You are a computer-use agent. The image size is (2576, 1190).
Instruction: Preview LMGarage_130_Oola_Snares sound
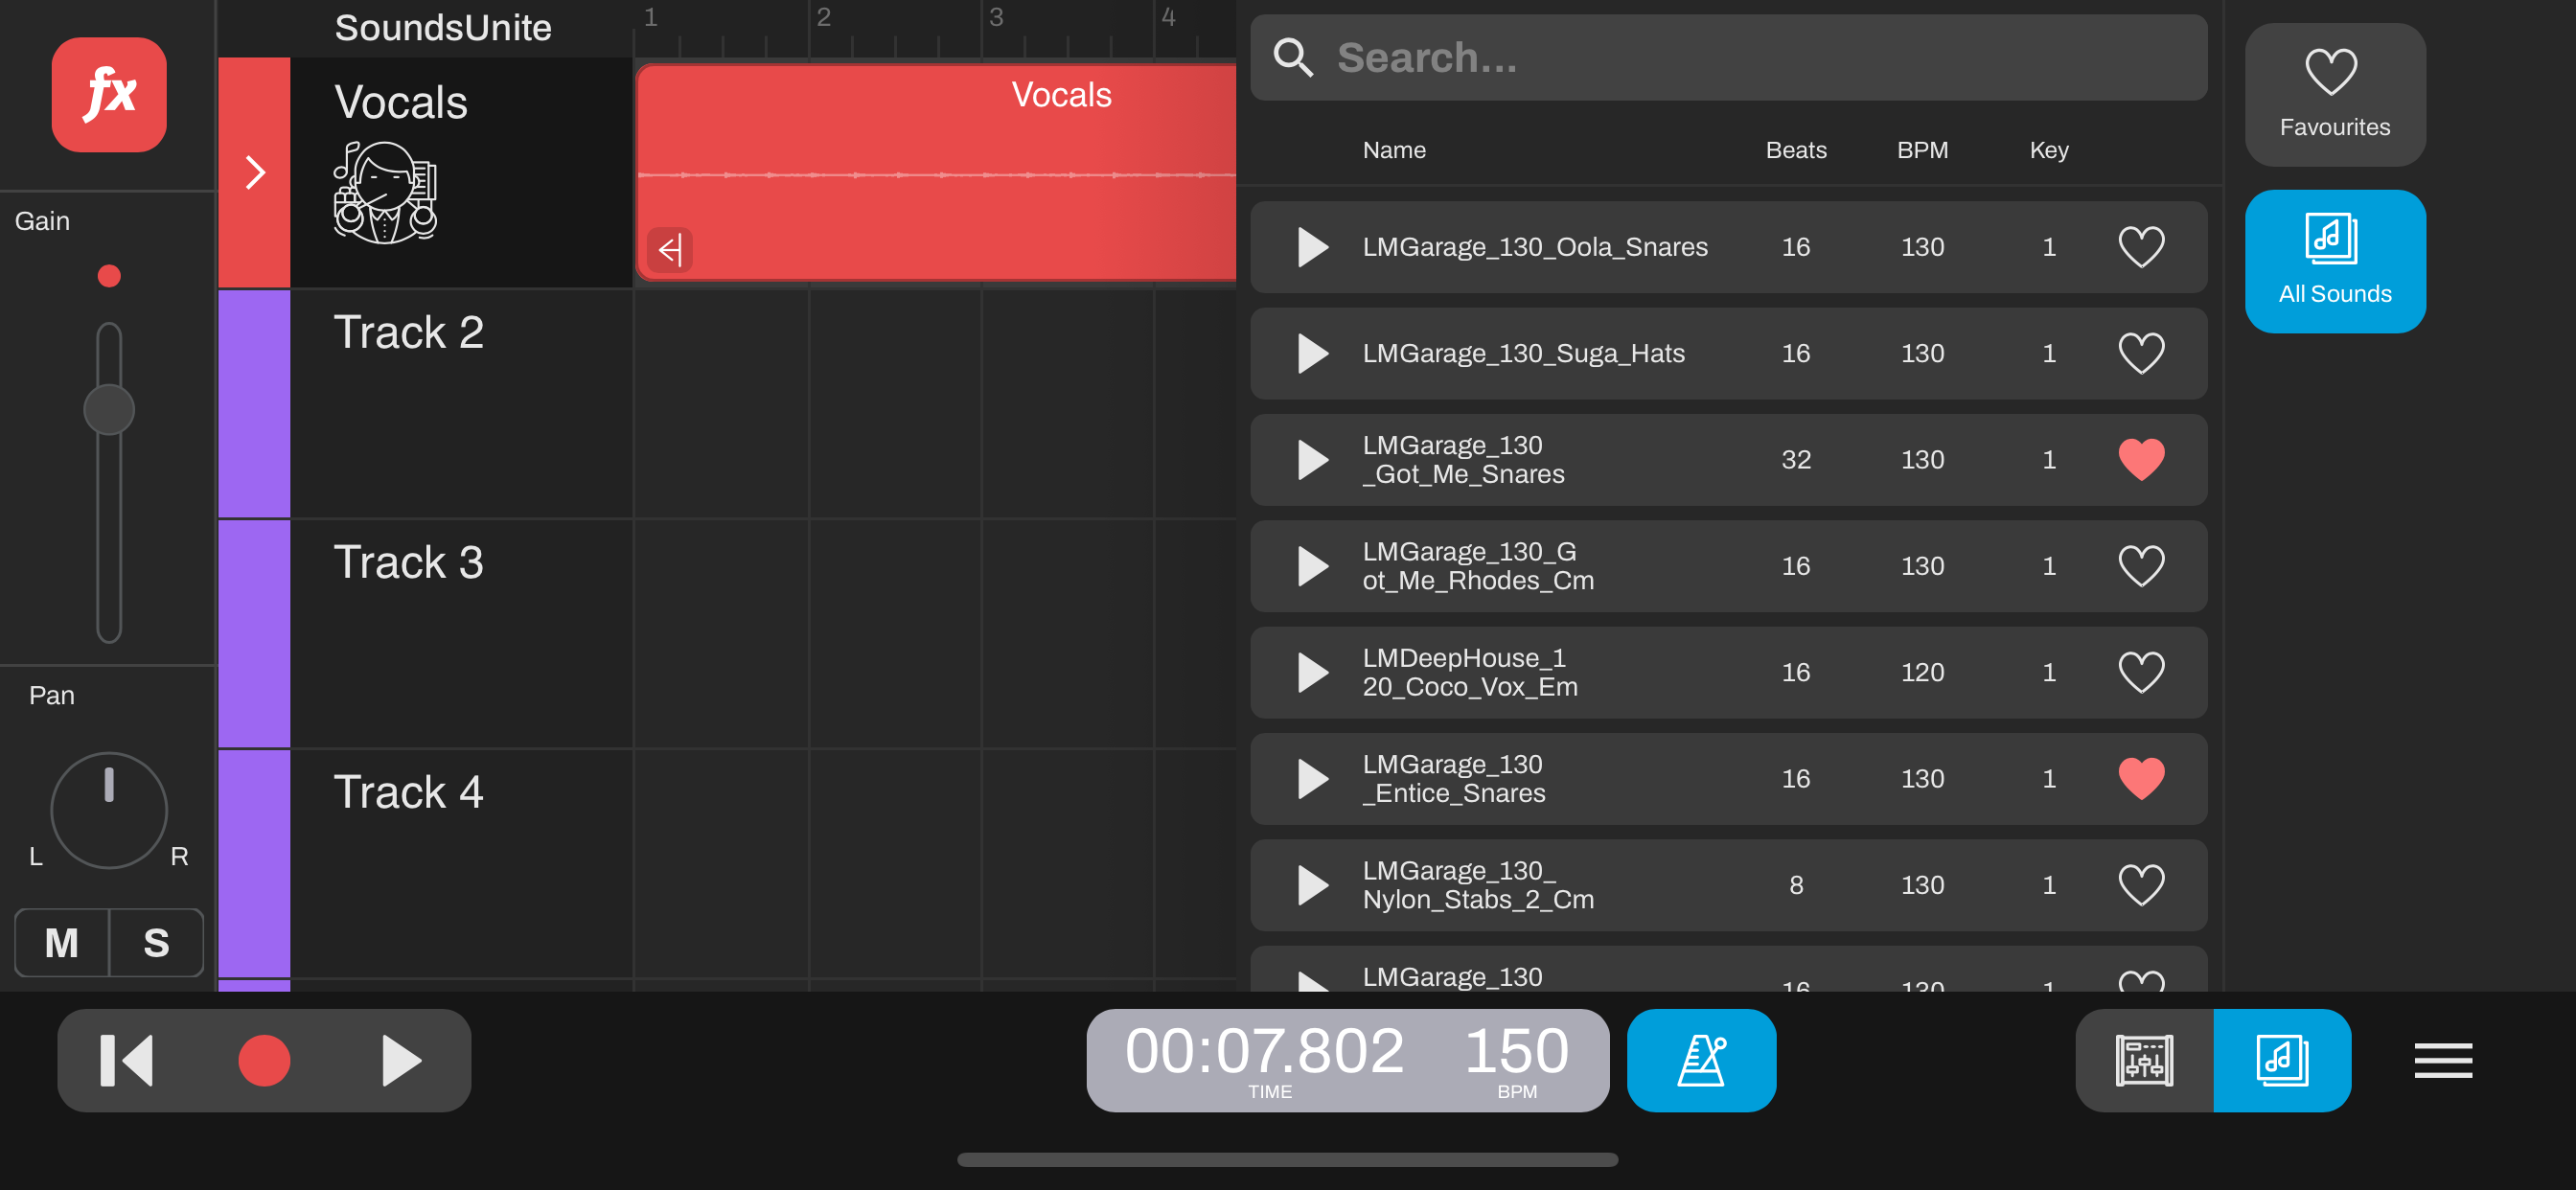1312,247
